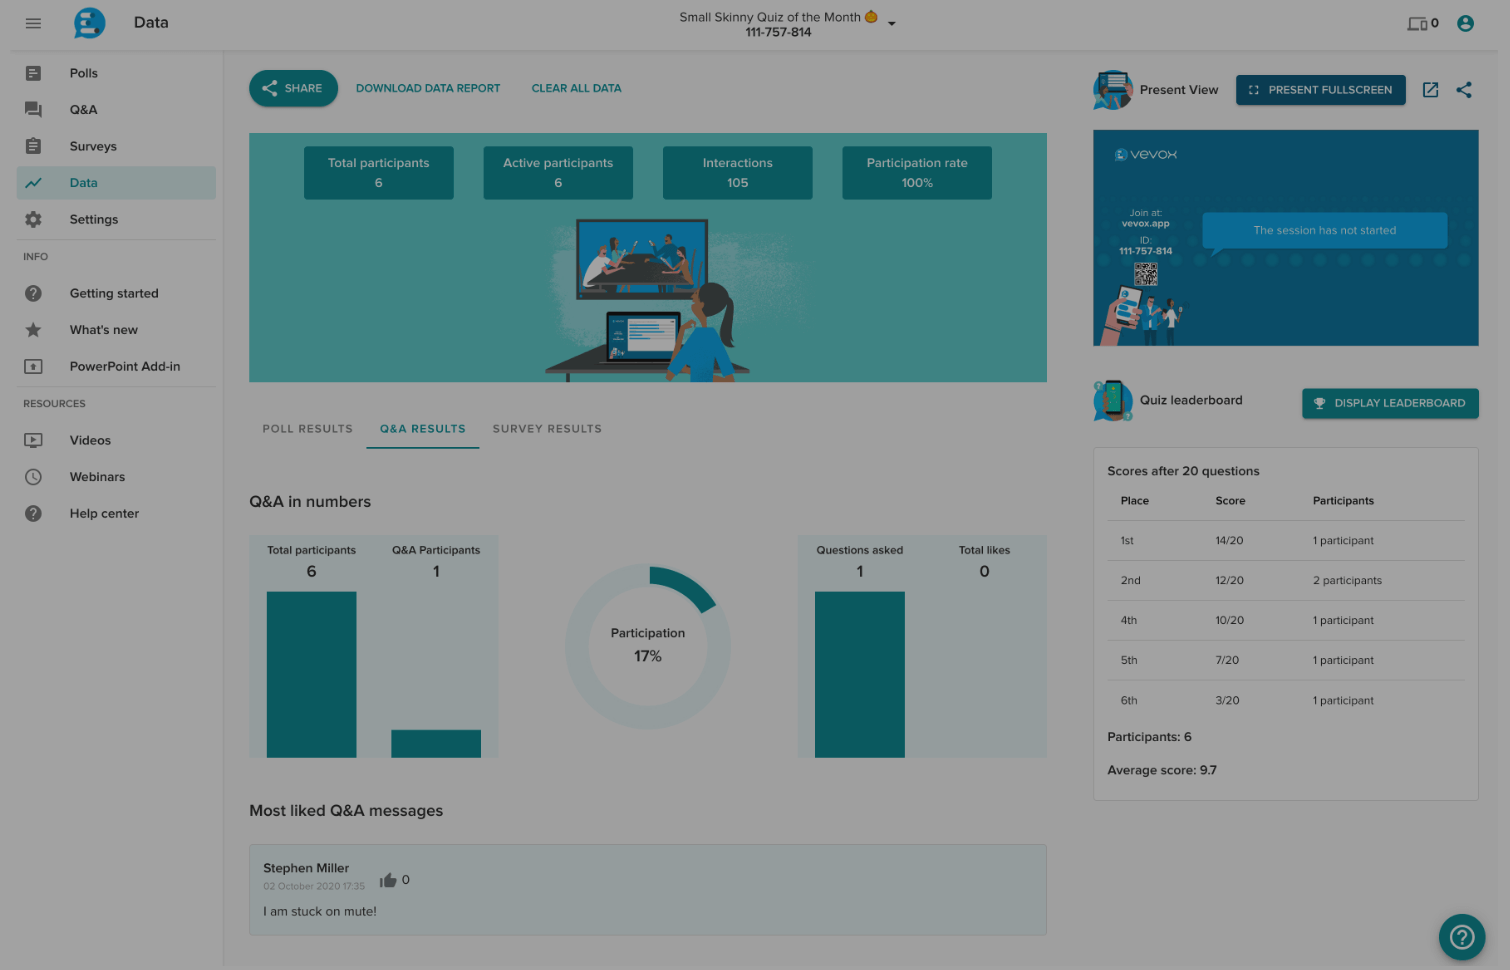Click Download Data Report link
Screen dimensions: 1510x970
coord(428,88)
